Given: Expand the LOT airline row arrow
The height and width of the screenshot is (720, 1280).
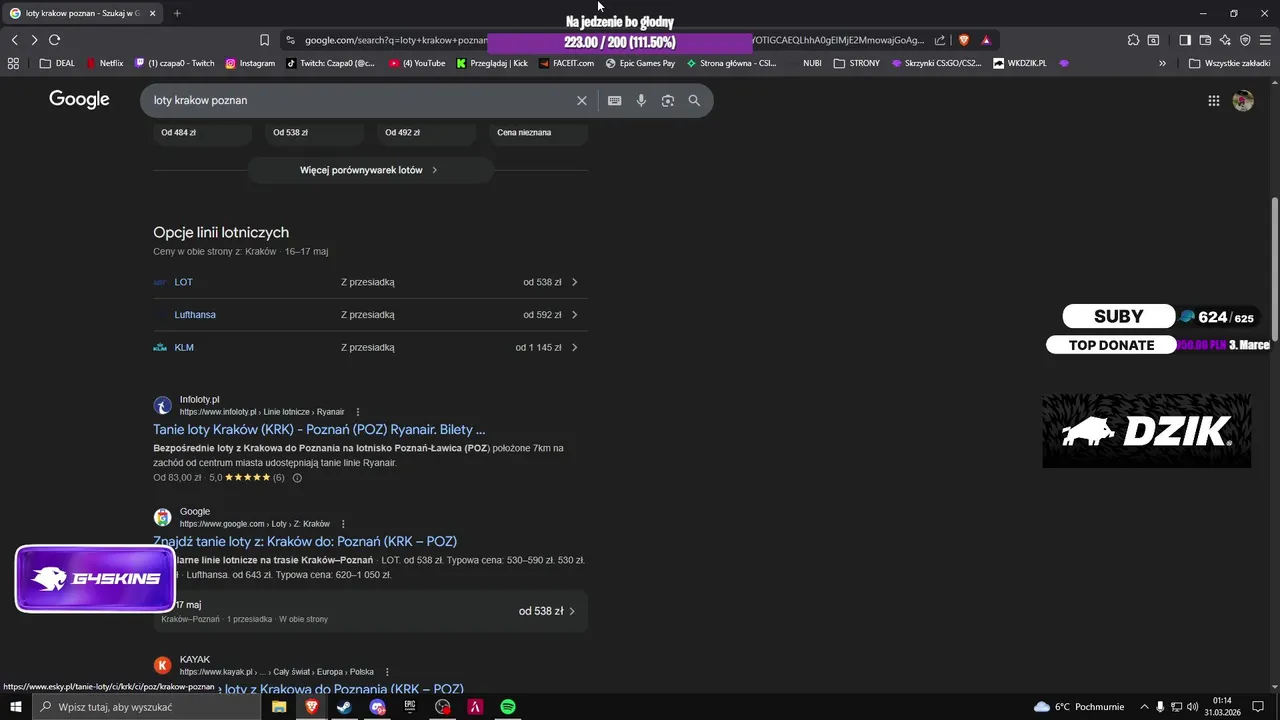Looking at the screenshot, I should [x=574, y=282].
